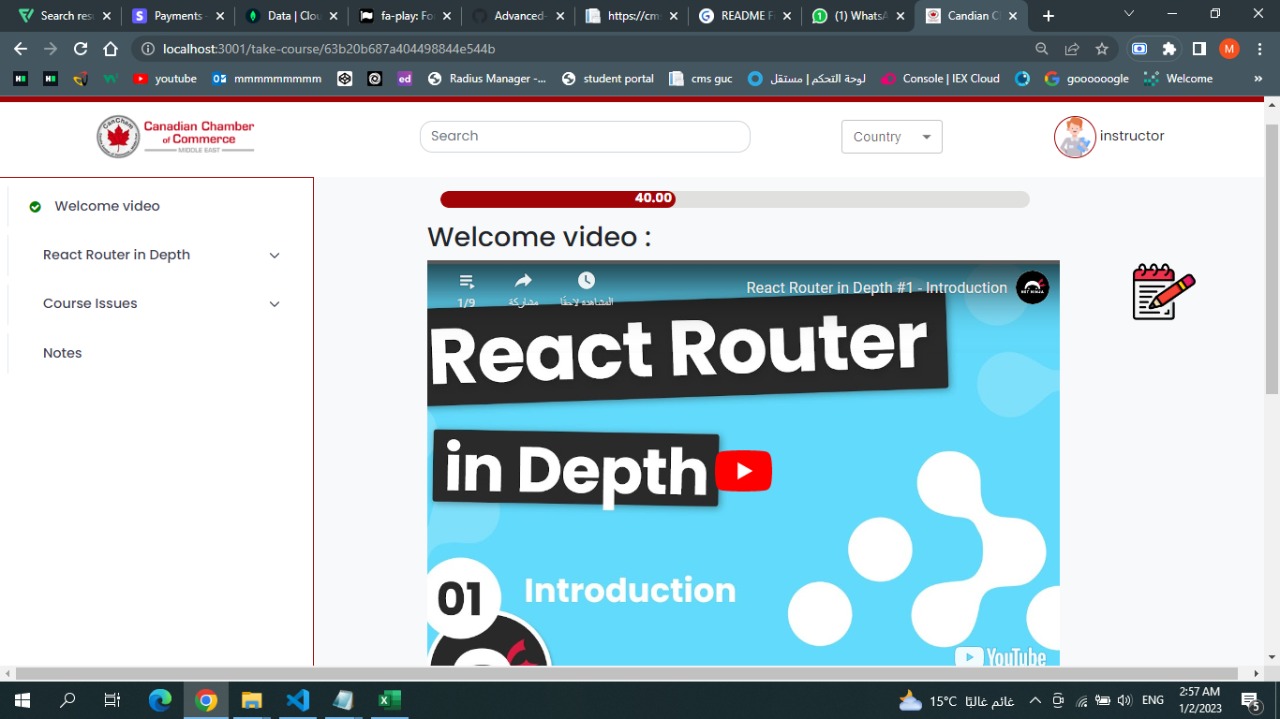This screenshot has width=1280, height=719.
Task: Click the address bar URL
Action: click(x=329, y=49)
